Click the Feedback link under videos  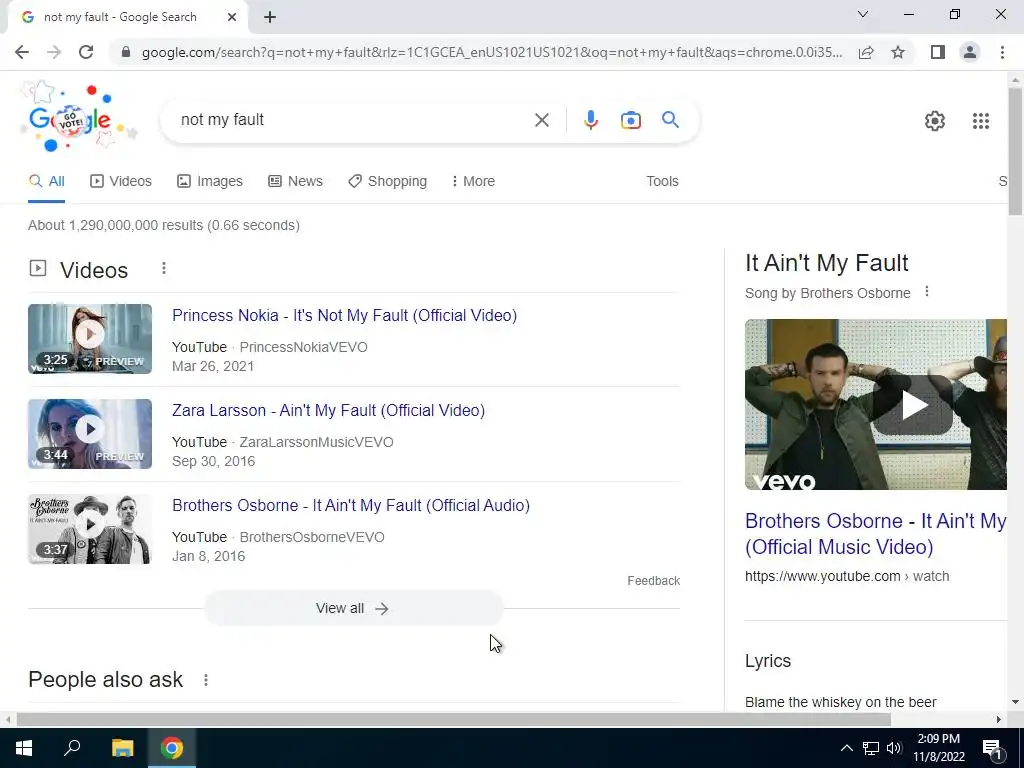coord(653,581)
